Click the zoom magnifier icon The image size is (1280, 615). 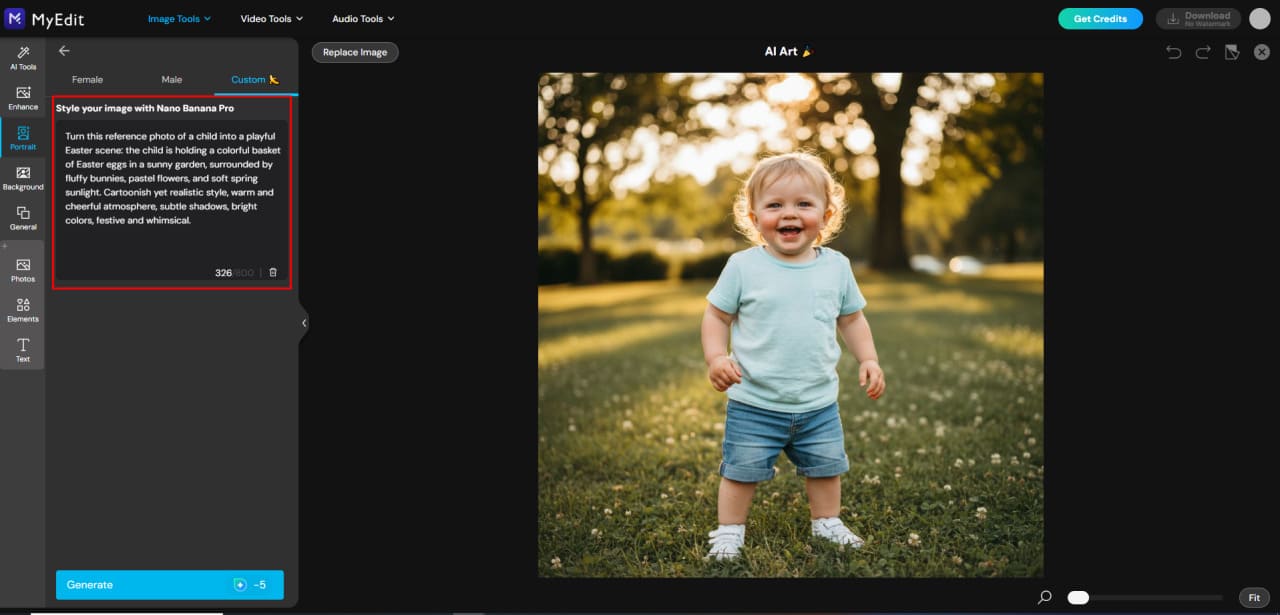[x=1045, y=597]
